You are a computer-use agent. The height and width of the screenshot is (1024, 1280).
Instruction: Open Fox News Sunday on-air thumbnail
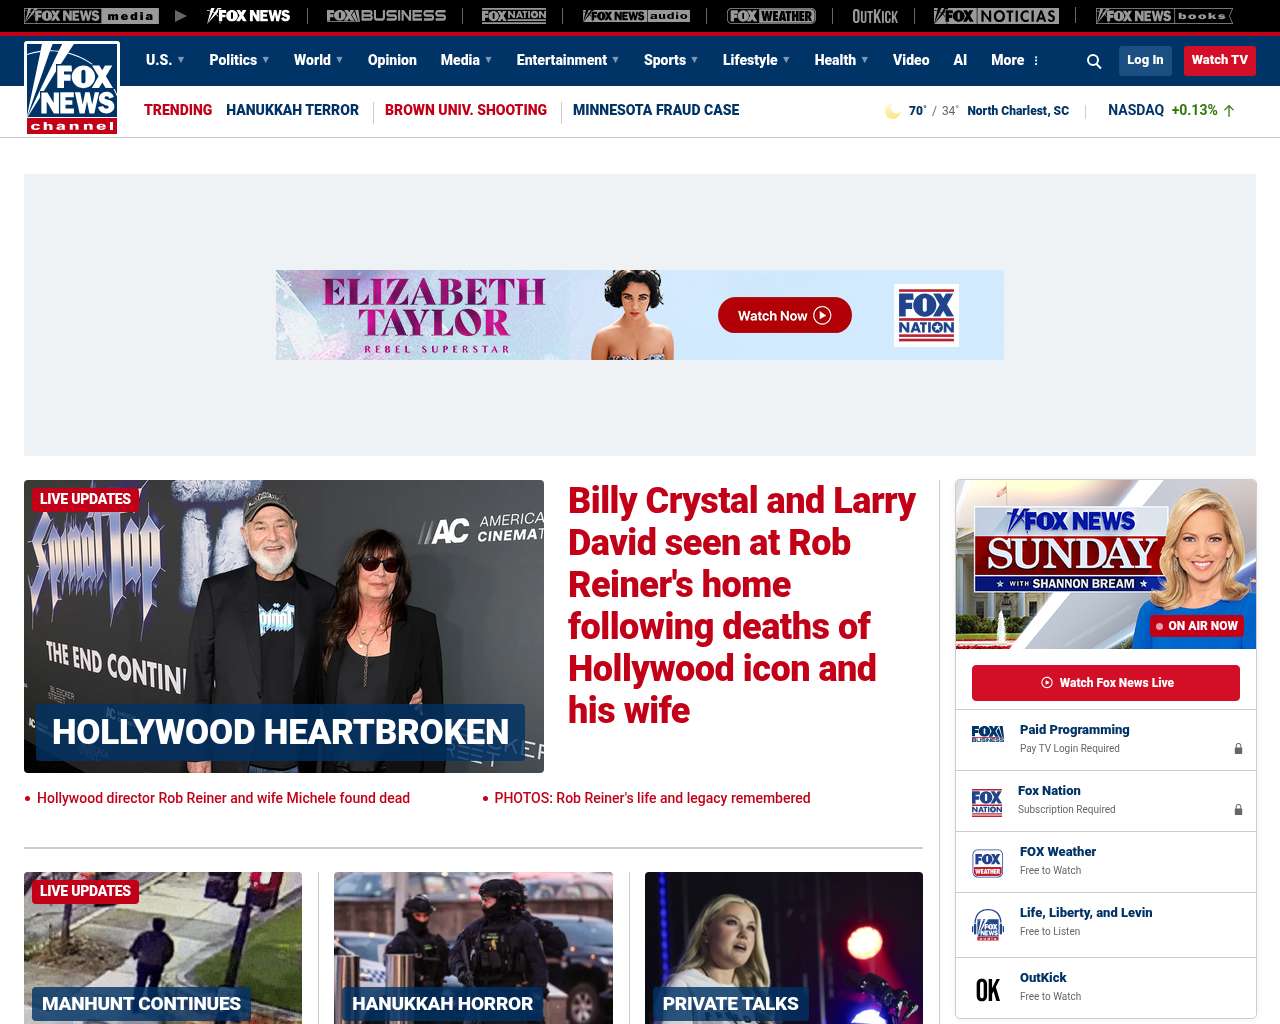pyautogui.click(x=1106, y=564)
